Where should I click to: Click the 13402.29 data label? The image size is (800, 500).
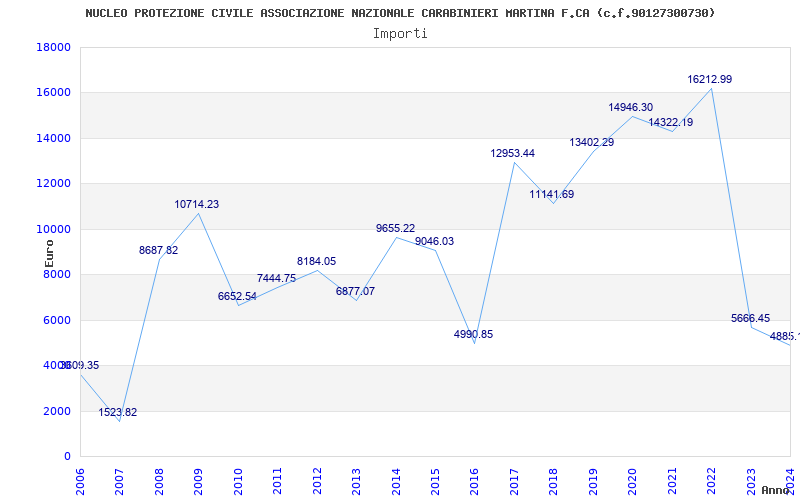click(x=592, y=143)
